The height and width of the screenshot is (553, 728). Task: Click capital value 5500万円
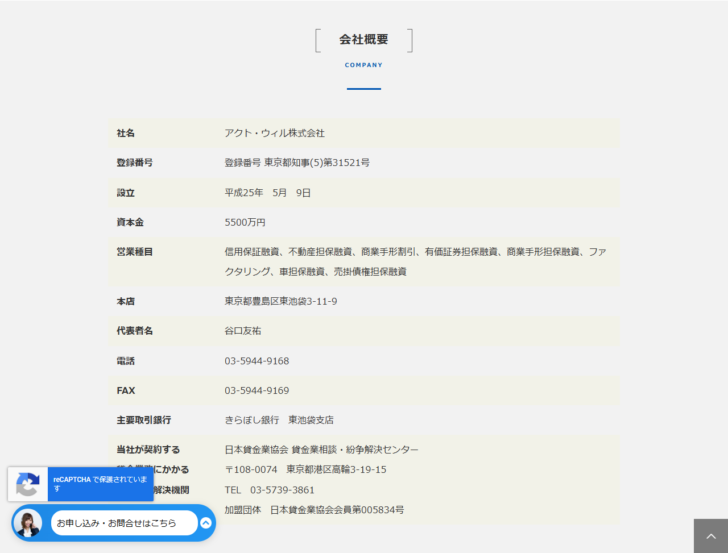coord(245,222)
